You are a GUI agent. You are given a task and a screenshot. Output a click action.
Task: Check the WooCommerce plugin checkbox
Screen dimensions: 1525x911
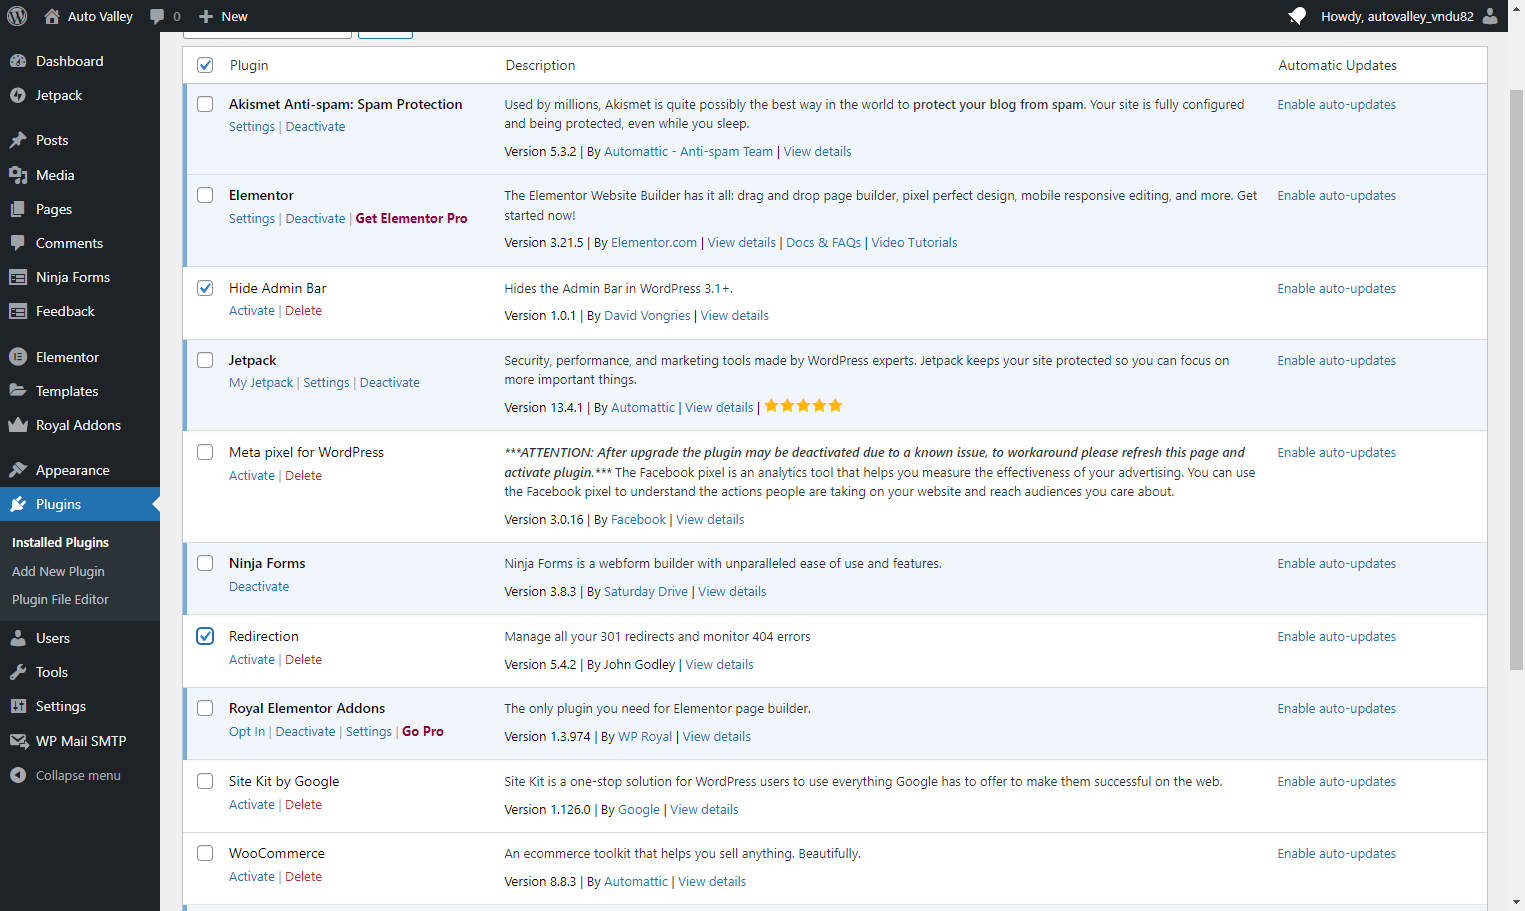205,853
